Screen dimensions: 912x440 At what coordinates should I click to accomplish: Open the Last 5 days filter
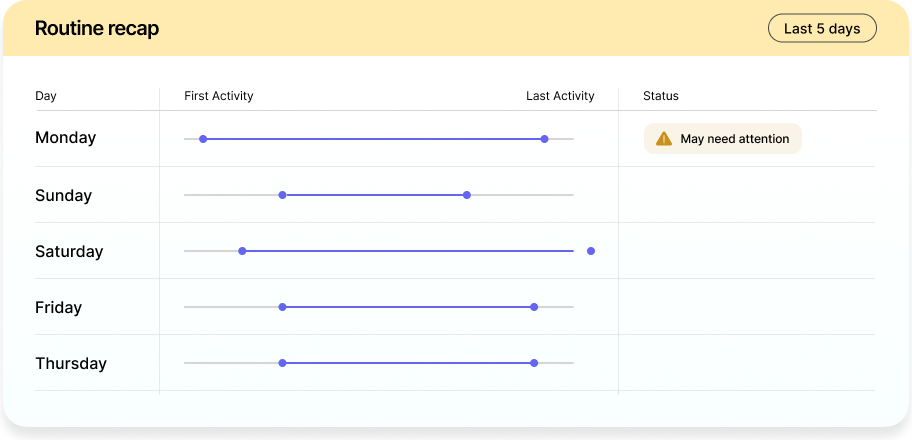coord(822,29)
